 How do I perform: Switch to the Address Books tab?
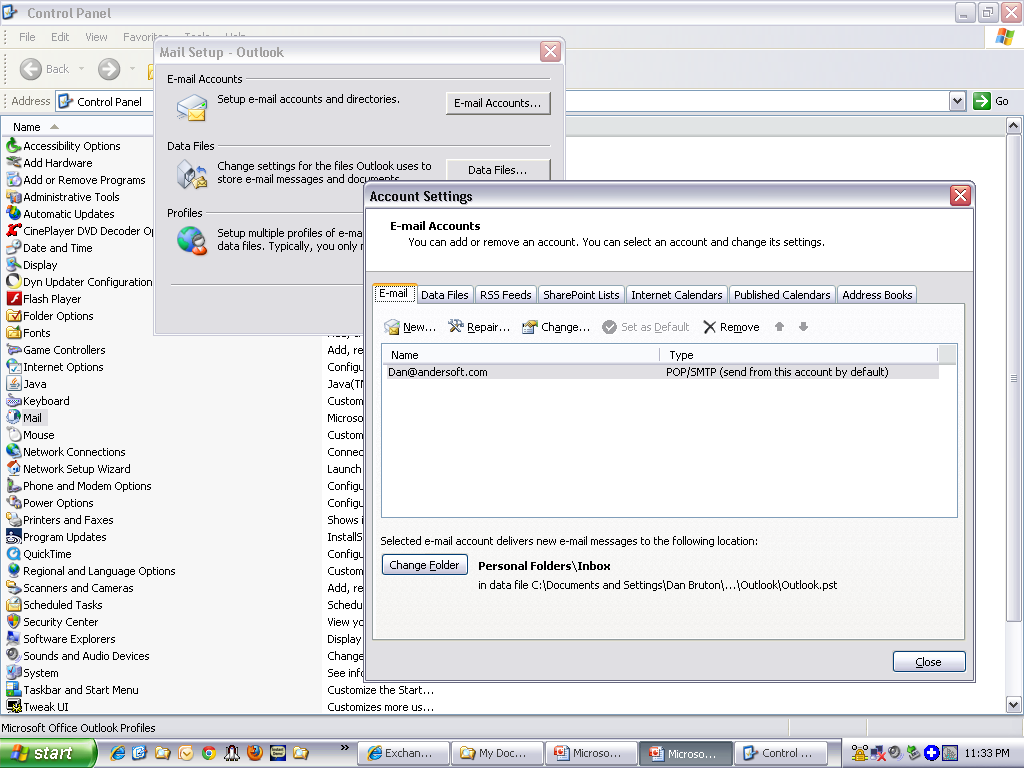(x=877, y=295)
